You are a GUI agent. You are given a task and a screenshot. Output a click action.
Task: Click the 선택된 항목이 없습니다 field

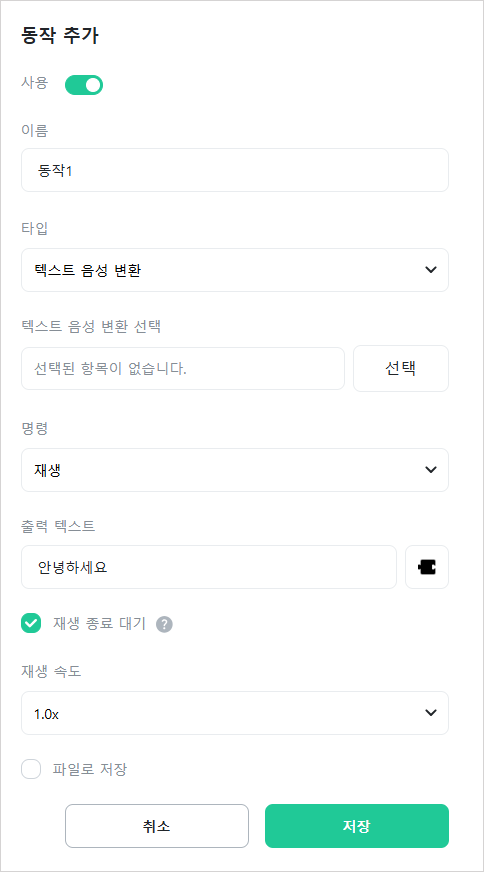(183, 368)
